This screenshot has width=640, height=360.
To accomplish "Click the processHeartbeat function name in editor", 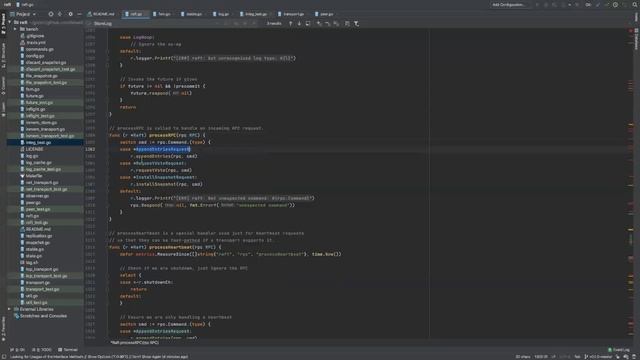I will pyautogui.click(x=170, y=247).
